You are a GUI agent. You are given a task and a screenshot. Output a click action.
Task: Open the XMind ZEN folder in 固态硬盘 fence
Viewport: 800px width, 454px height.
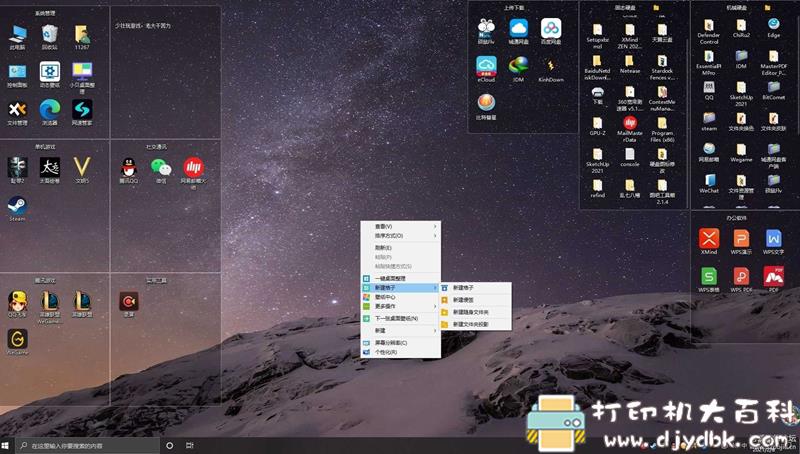click(630, 36)
